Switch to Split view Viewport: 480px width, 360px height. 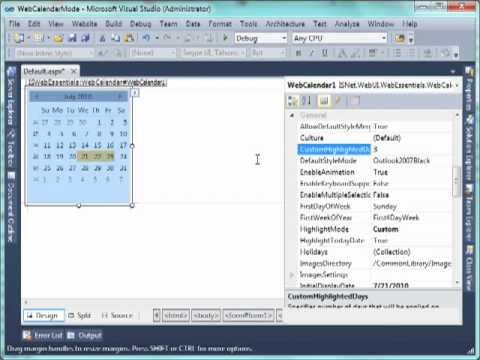tap(79, 315)
